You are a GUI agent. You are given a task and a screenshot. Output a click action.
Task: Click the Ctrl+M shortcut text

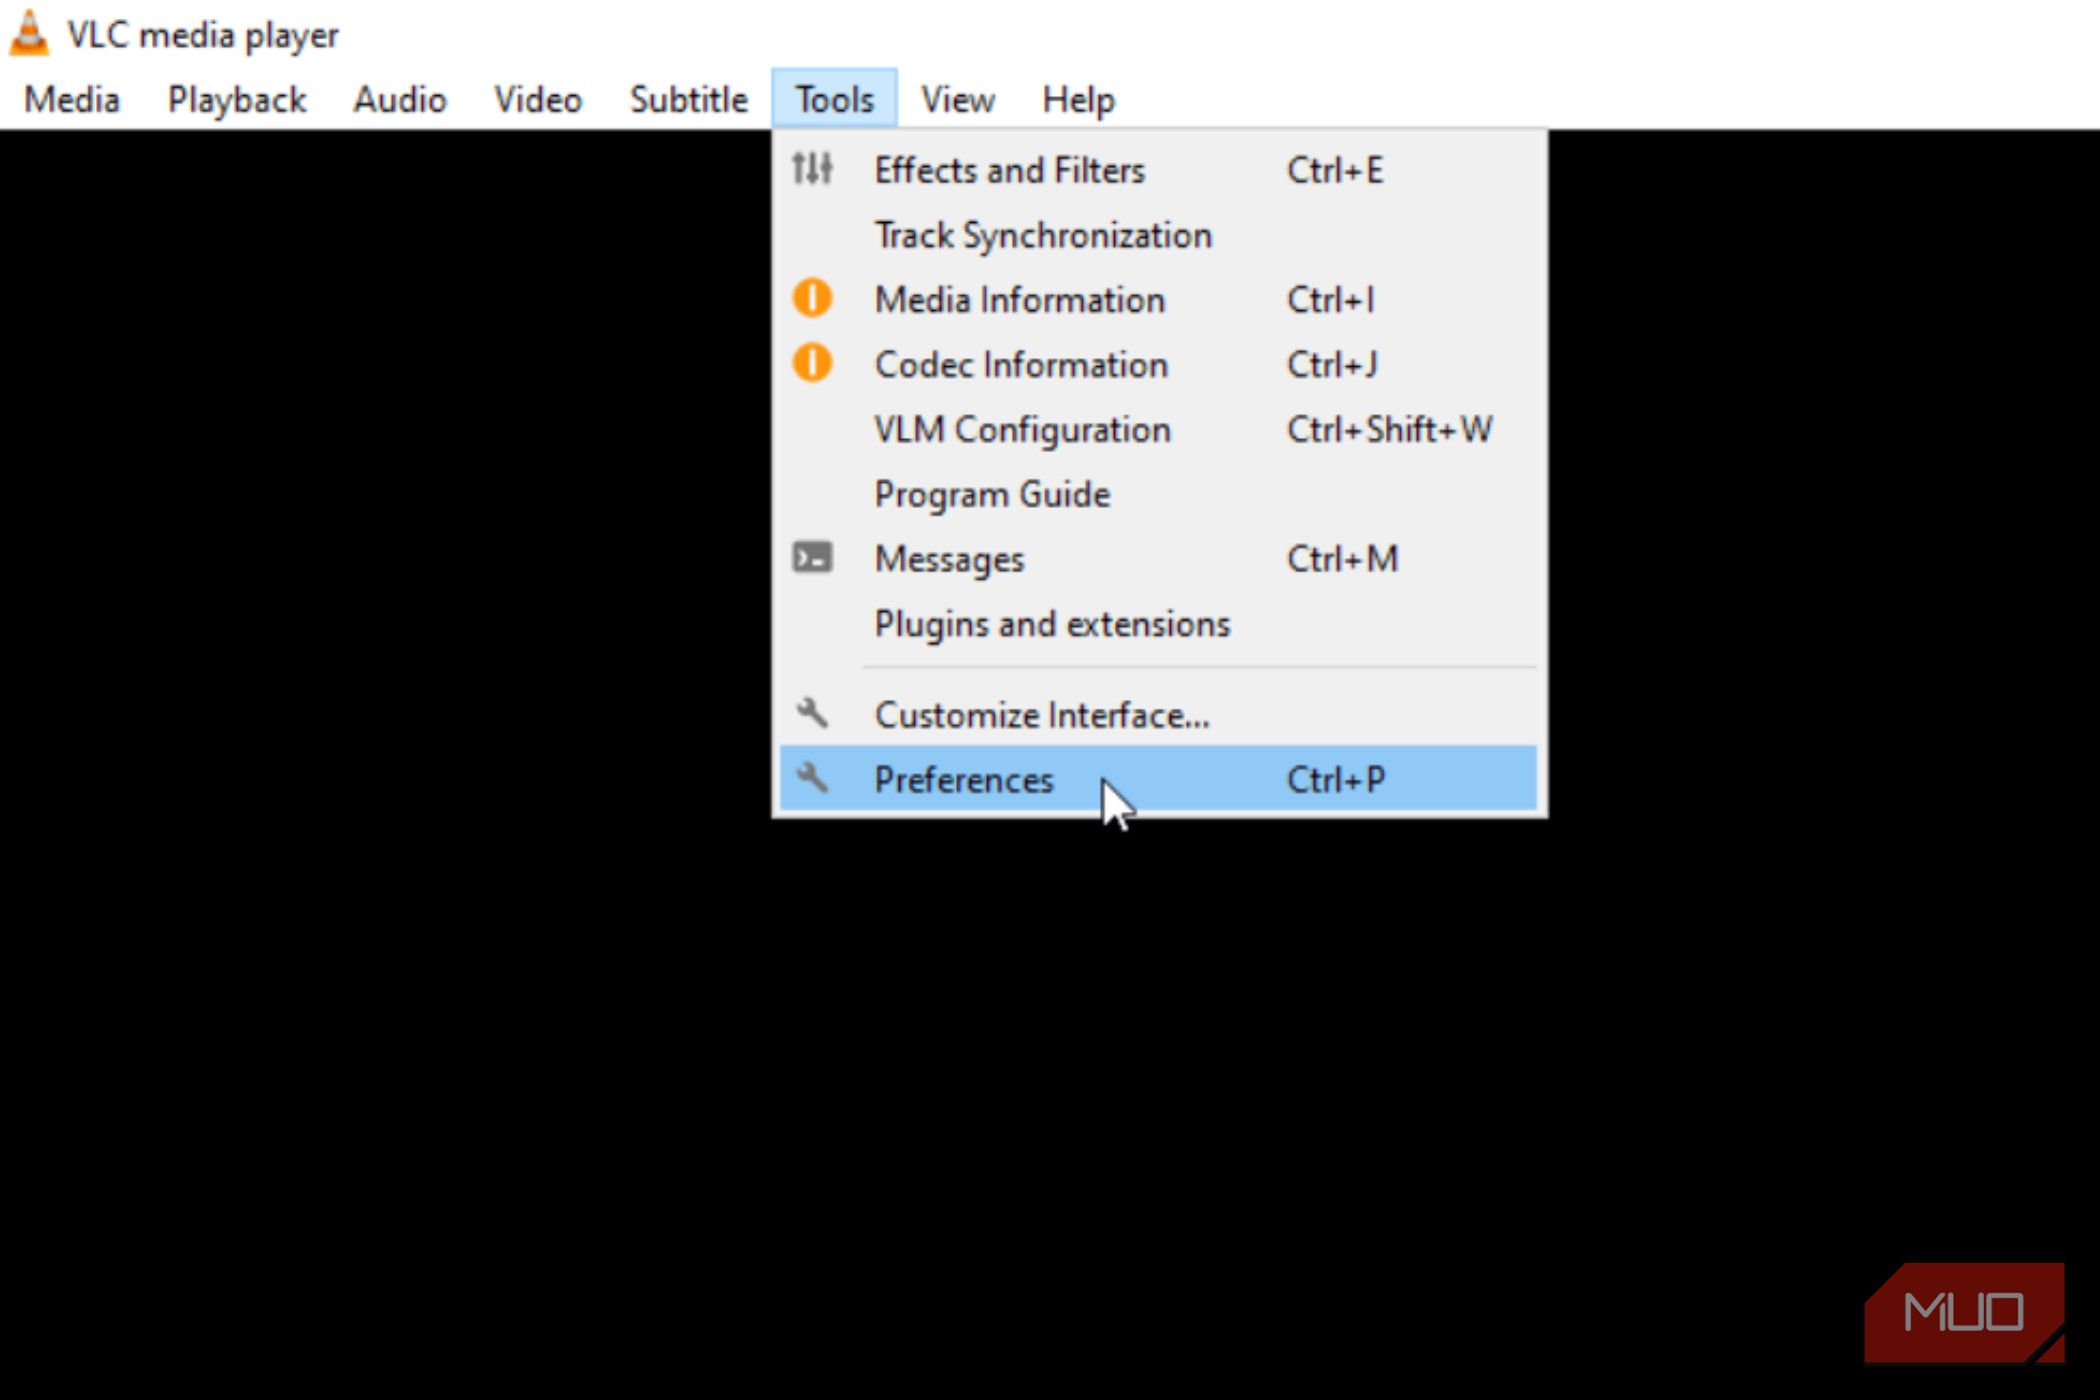[1342, 558]
